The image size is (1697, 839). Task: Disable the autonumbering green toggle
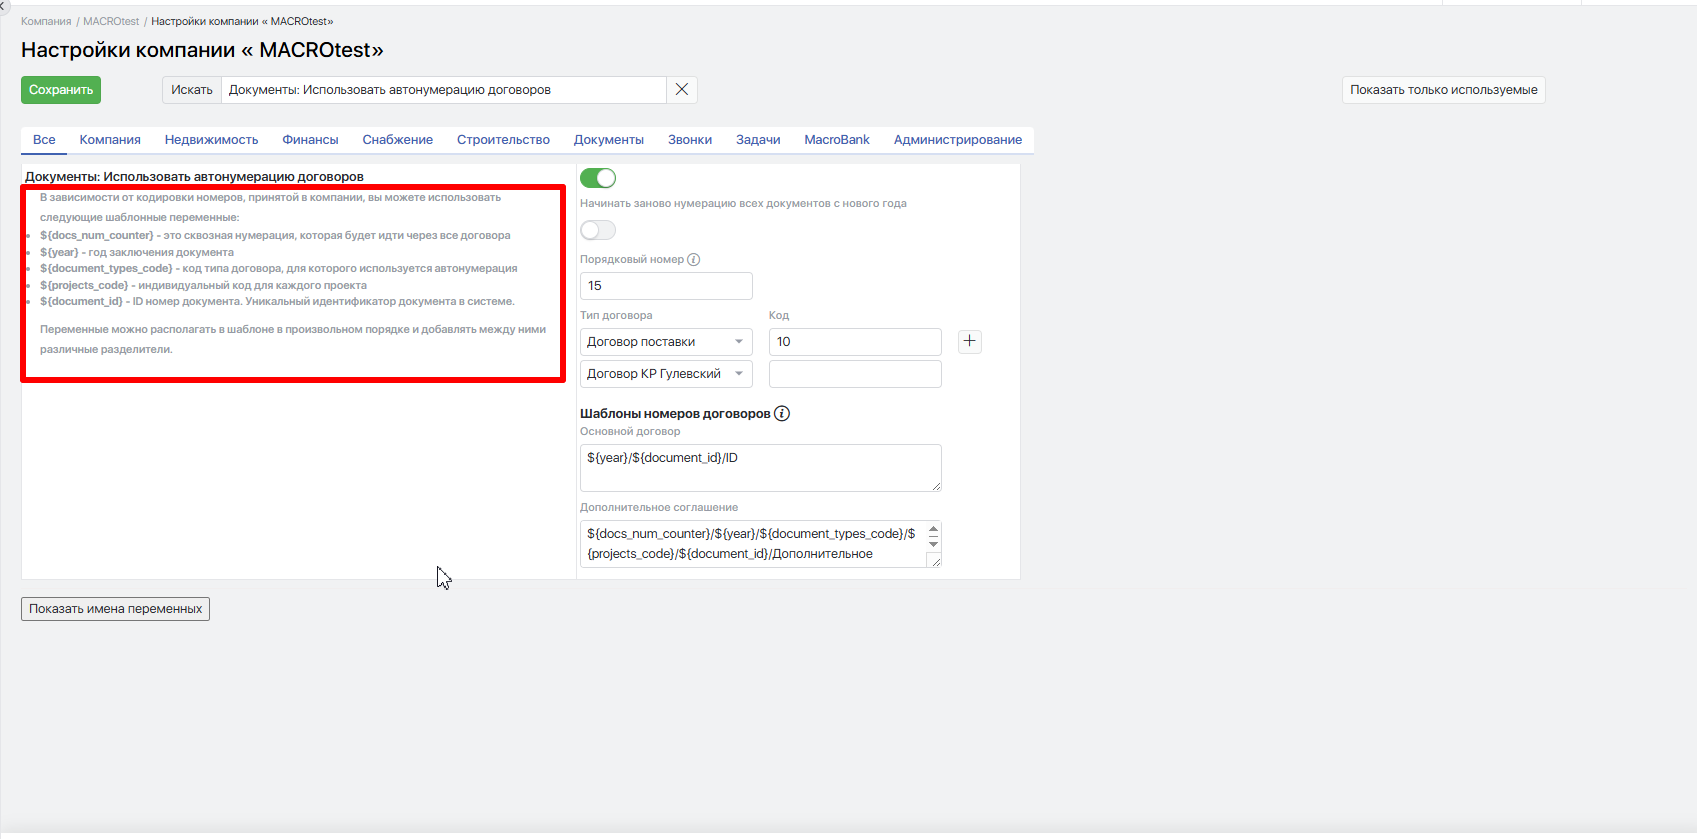click(x=598, y=178)
